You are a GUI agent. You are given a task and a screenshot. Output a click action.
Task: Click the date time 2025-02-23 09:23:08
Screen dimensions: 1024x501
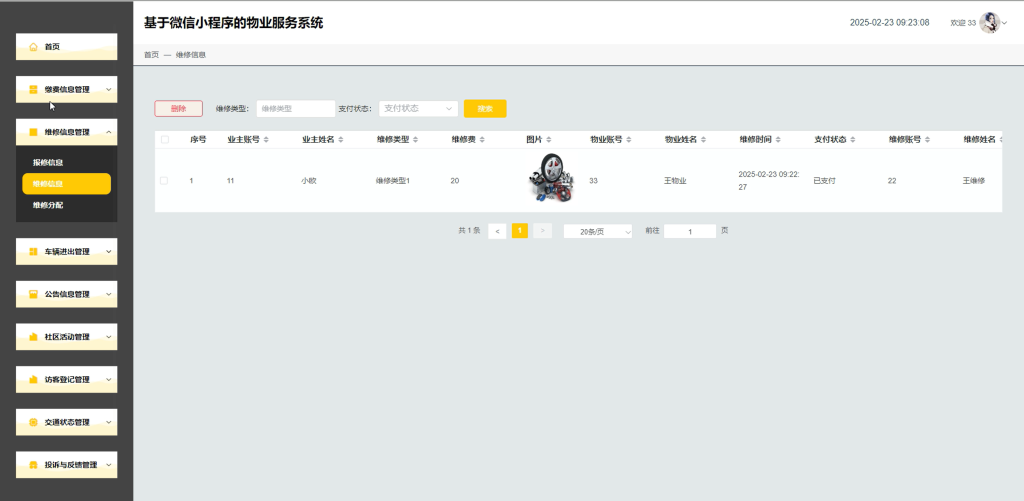tap(889, 23)
